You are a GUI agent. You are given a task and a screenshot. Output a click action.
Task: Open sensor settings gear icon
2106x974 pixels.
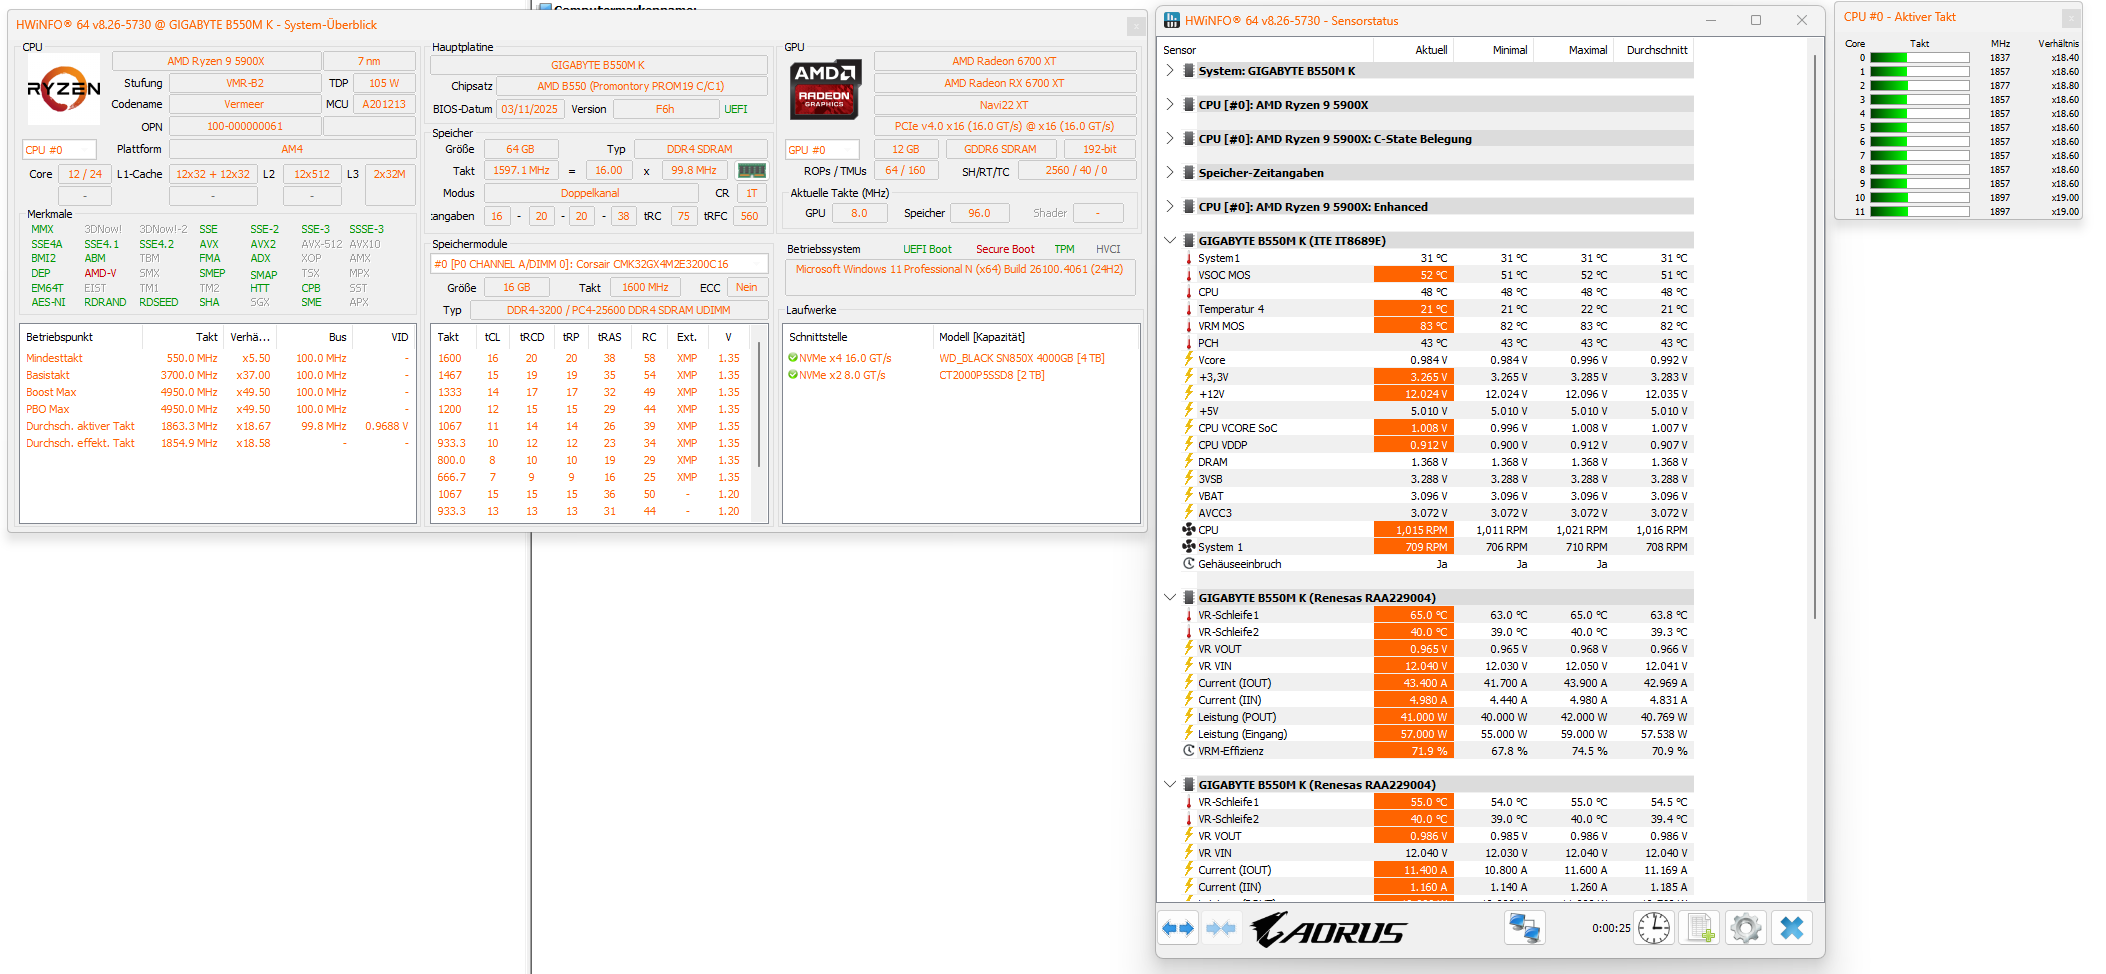click(x=1746, y=929)
